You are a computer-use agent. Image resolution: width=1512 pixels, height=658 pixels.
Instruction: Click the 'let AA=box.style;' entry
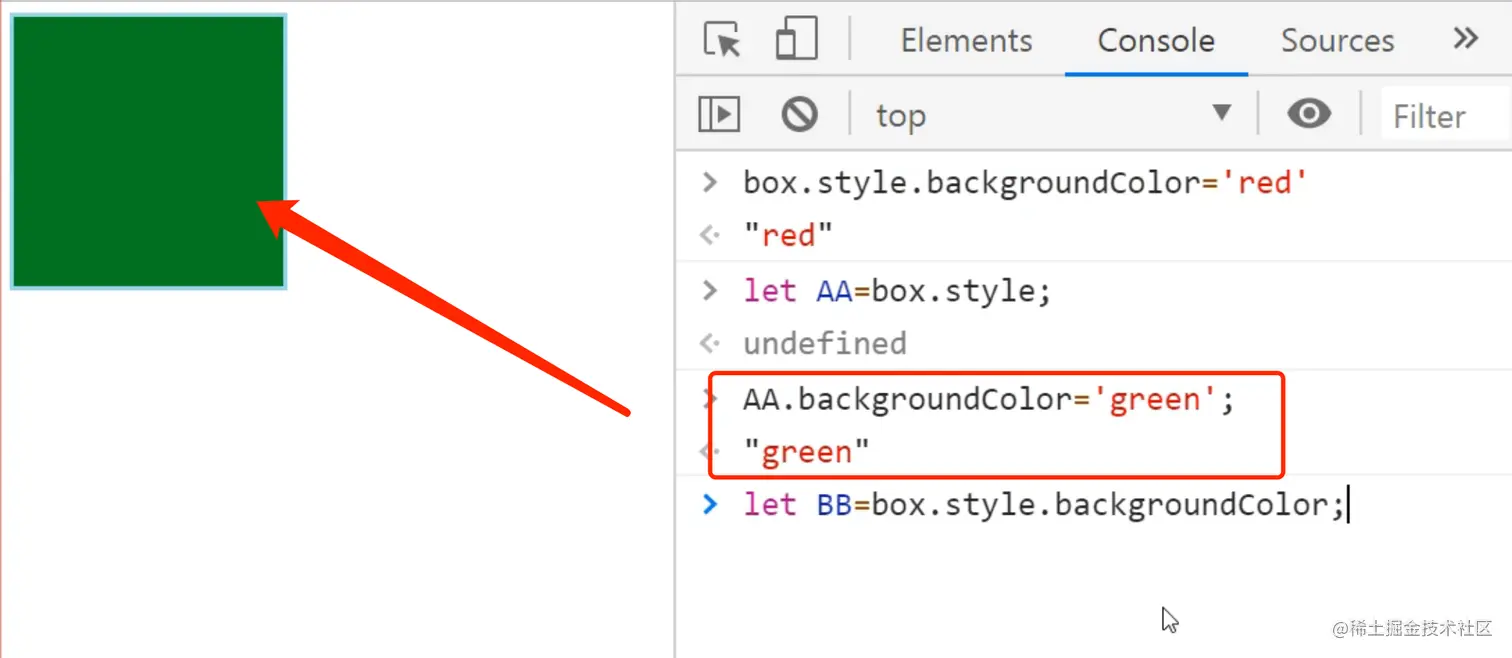(897, 291)
